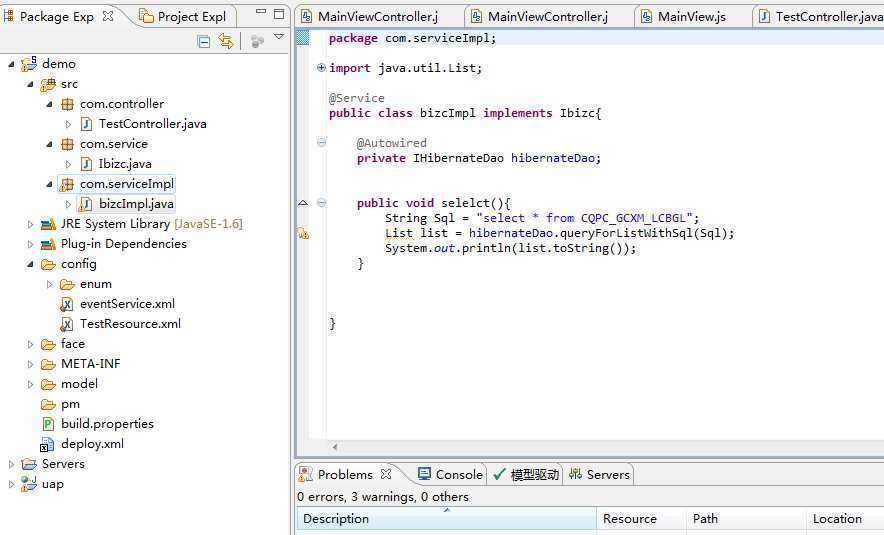
Task: Select JRE System Library icon
Action: point(48,224)
